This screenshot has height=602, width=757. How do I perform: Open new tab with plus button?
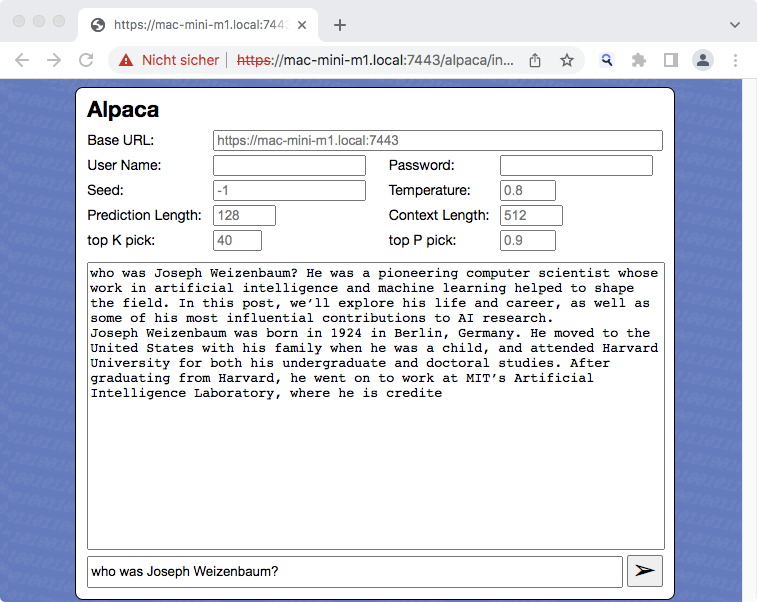click(340, 25)
